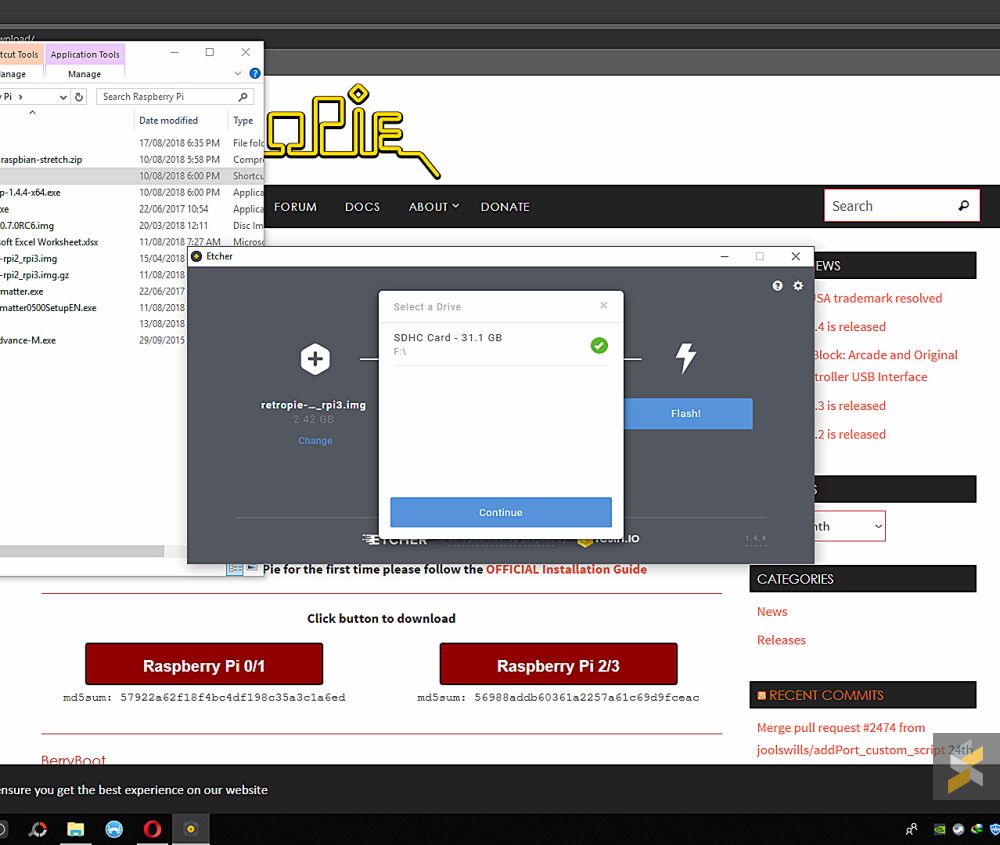Screen dimensions: 1000x845
Task: Open the Releases category link
Action: click(x=781, y=640)
